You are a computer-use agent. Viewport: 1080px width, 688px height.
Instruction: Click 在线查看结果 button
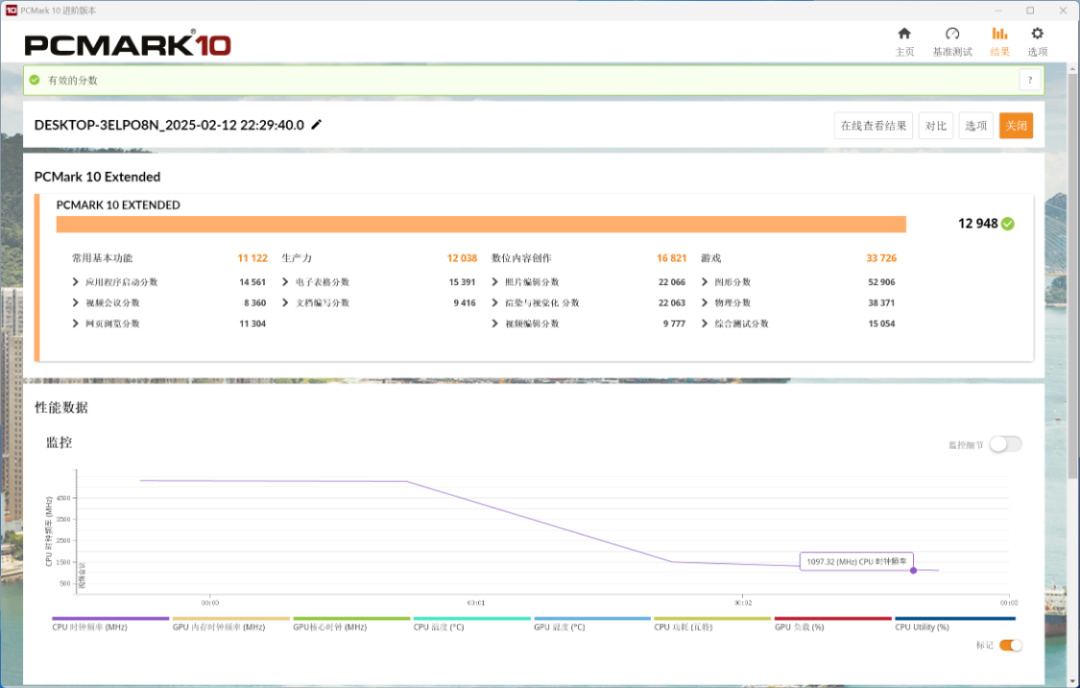(x=873, y=125)
